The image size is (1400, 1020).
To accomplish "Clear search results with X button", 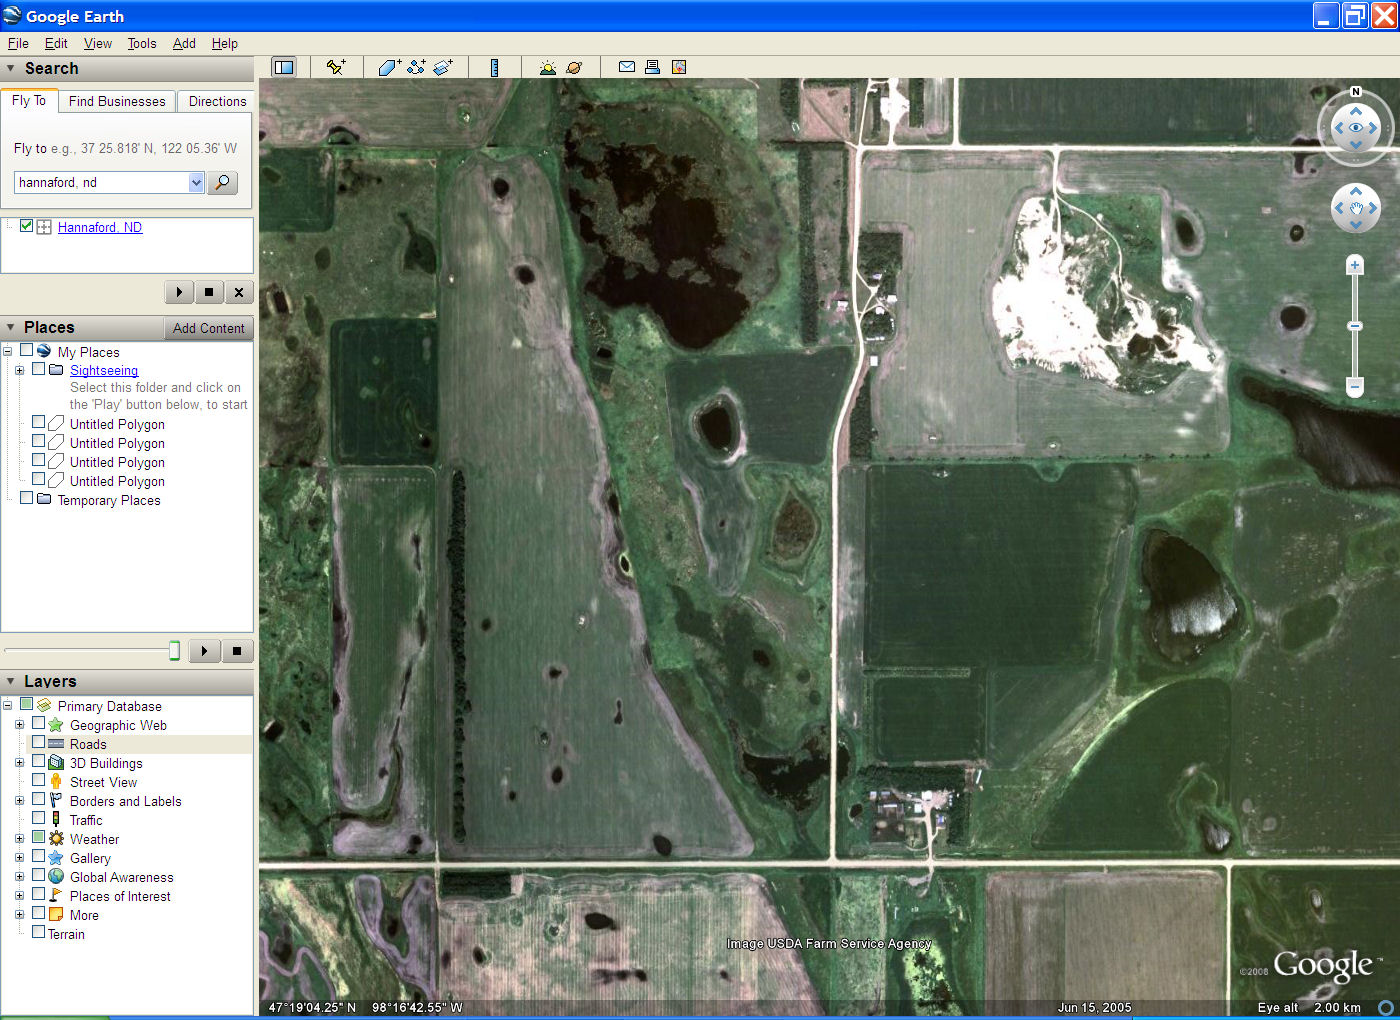I will pyautogui.click(x=239, y=292).
